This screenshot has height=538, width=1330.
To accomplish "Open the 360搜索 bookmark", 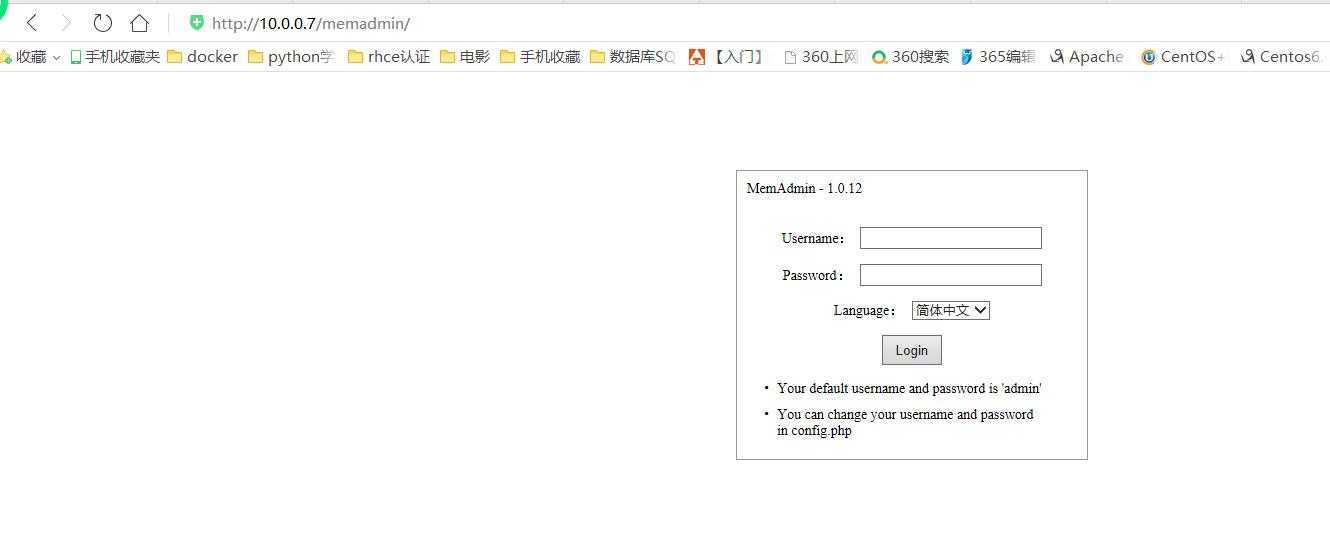I will (x=910, y=57).
